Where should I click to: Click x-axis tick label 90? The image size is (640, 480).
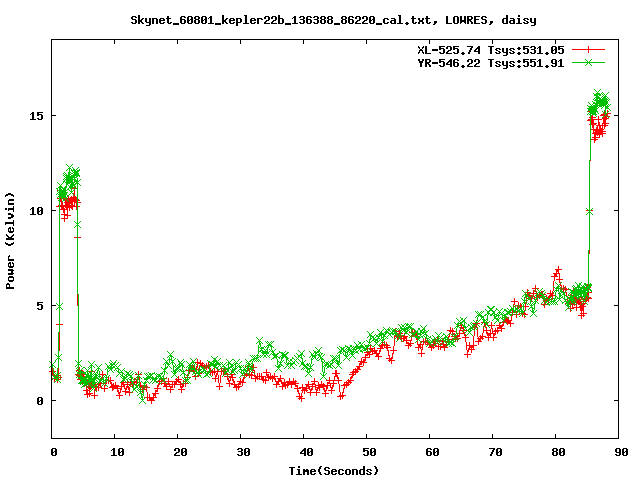[x=621, y=452]
